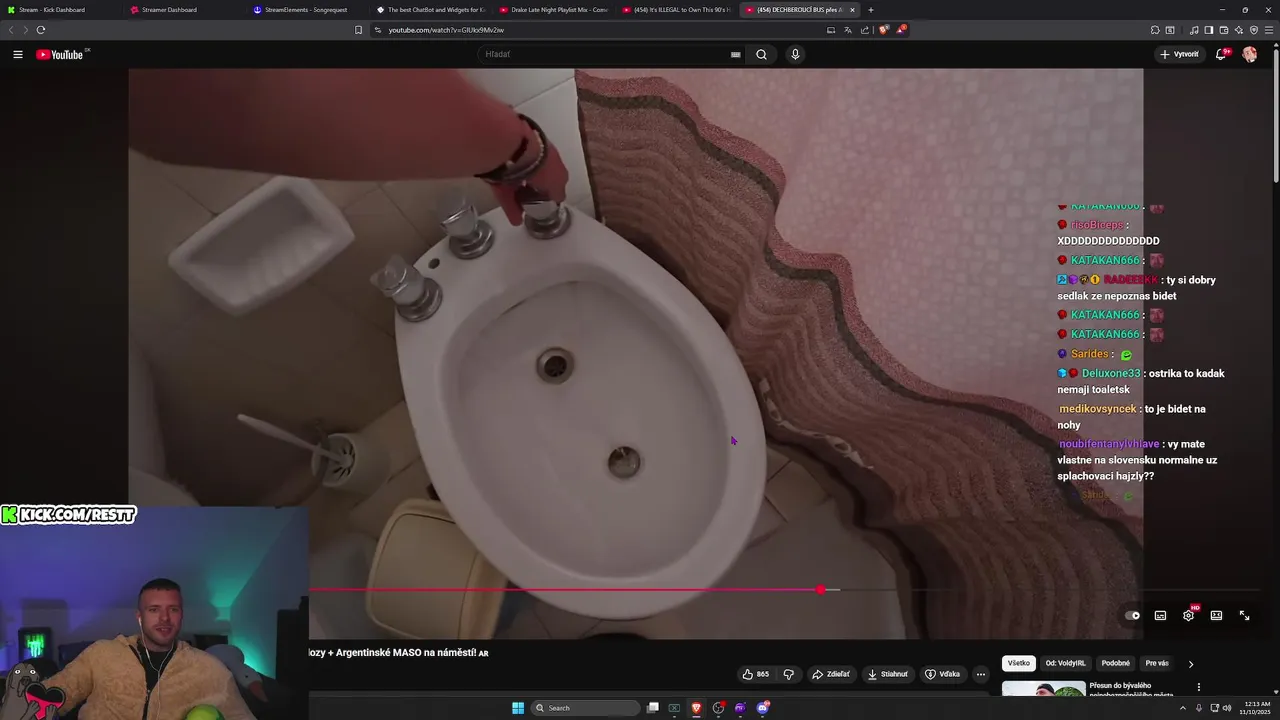Click the Vďaka thanks button
This screenshot has height=720, width=1280.
pyautogui.click(x=942, y=674)
